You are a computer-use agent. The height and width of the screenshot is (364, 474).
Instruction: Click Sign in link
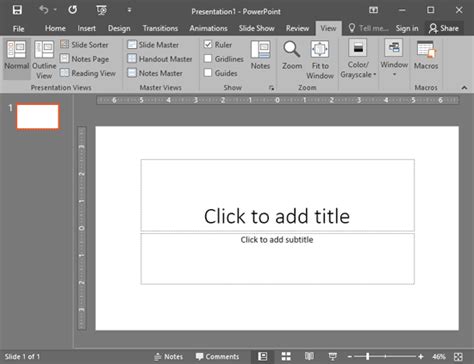tap(407, 28)
